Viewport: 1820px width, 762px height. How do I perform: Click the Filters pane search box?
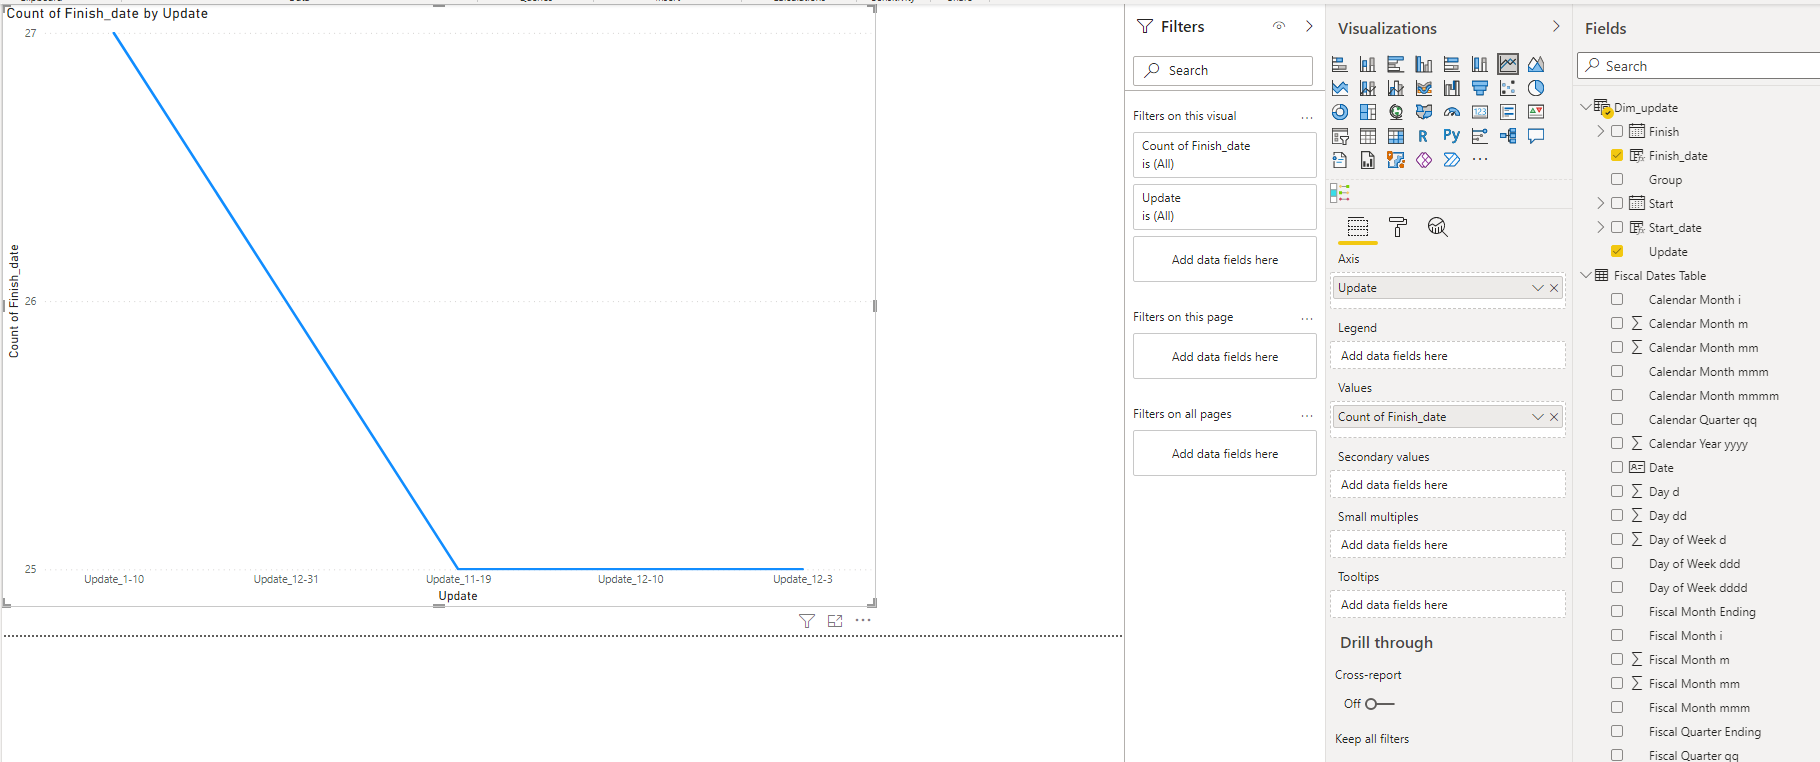(1222, 70)
